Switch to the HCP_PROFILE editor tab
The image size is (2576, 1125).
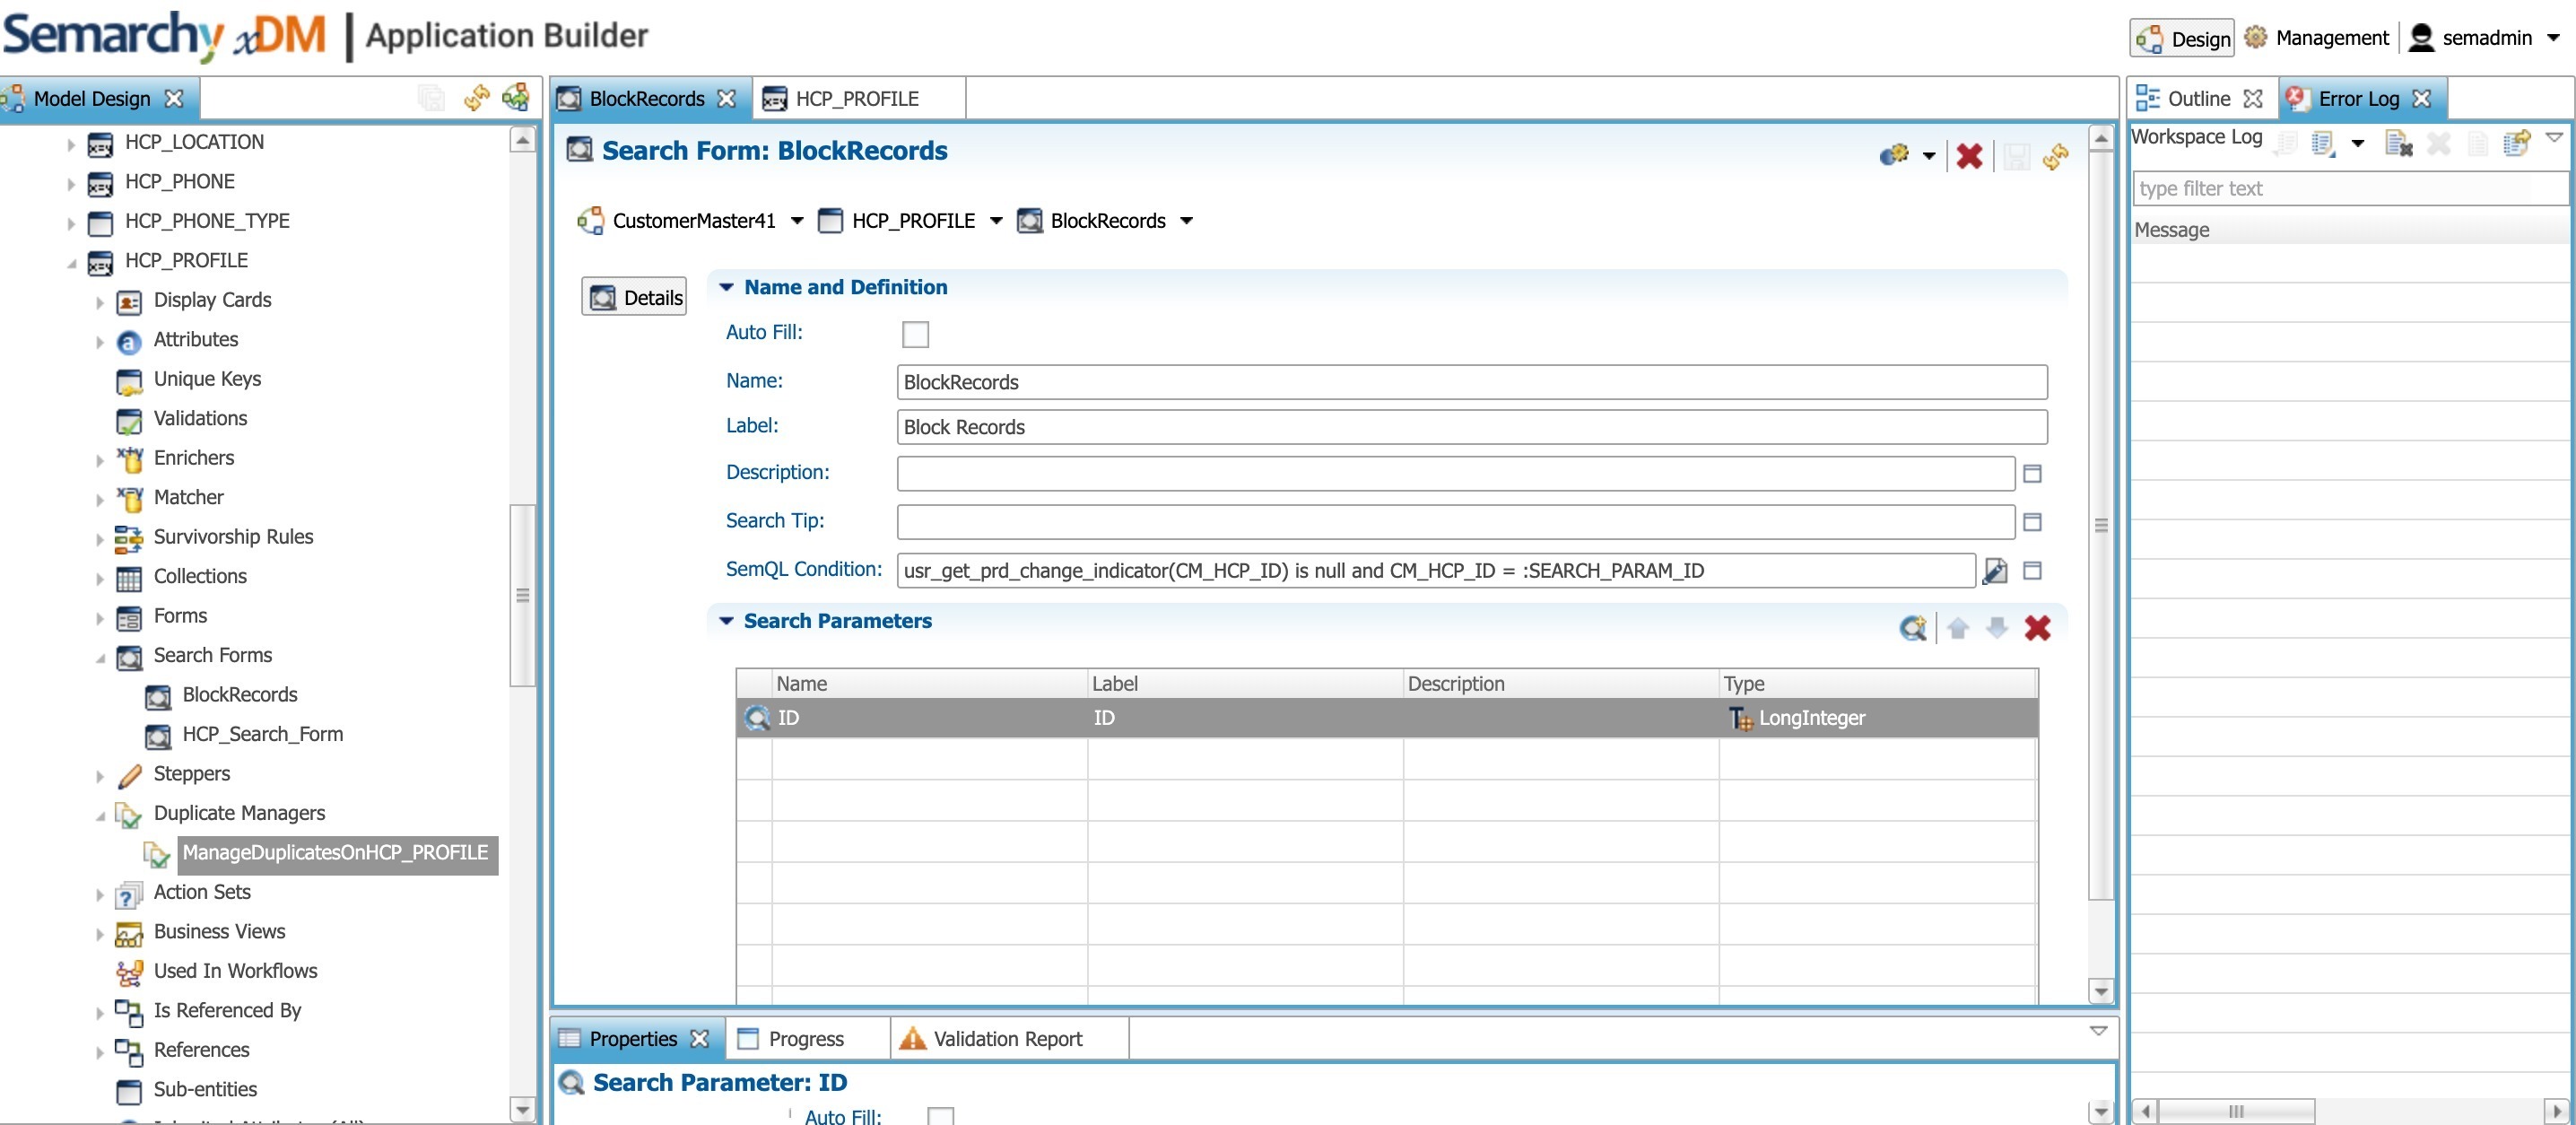(x=856, y=99)
